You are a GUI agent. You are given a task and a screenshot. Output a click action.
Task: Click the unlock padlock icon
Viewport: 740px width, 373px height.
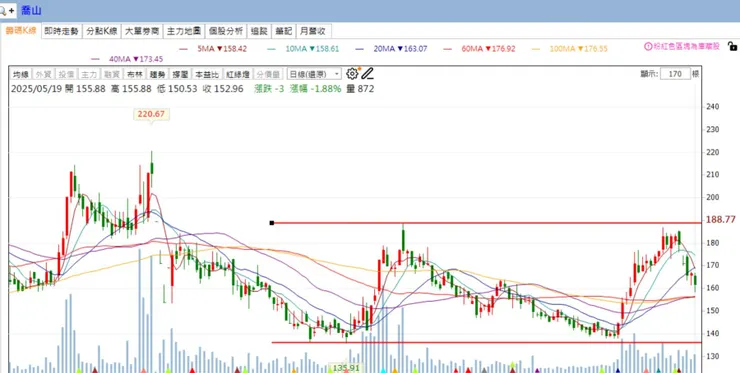732,46
